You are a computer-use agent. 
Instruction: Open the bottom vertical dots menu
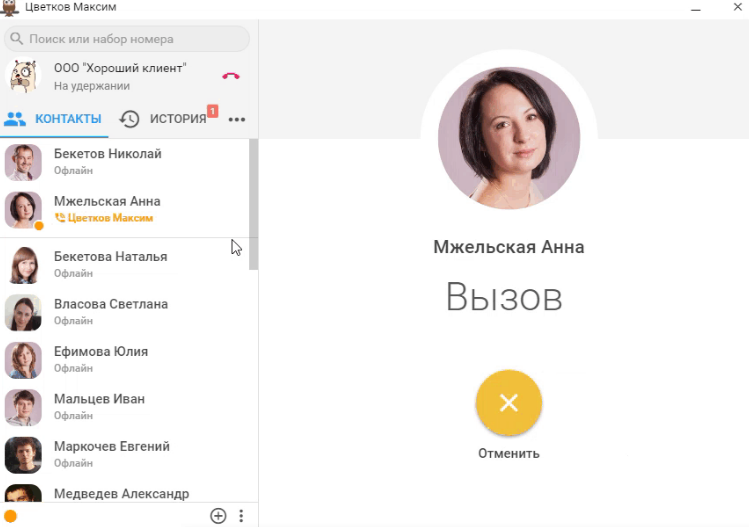[x=241, y=516]
